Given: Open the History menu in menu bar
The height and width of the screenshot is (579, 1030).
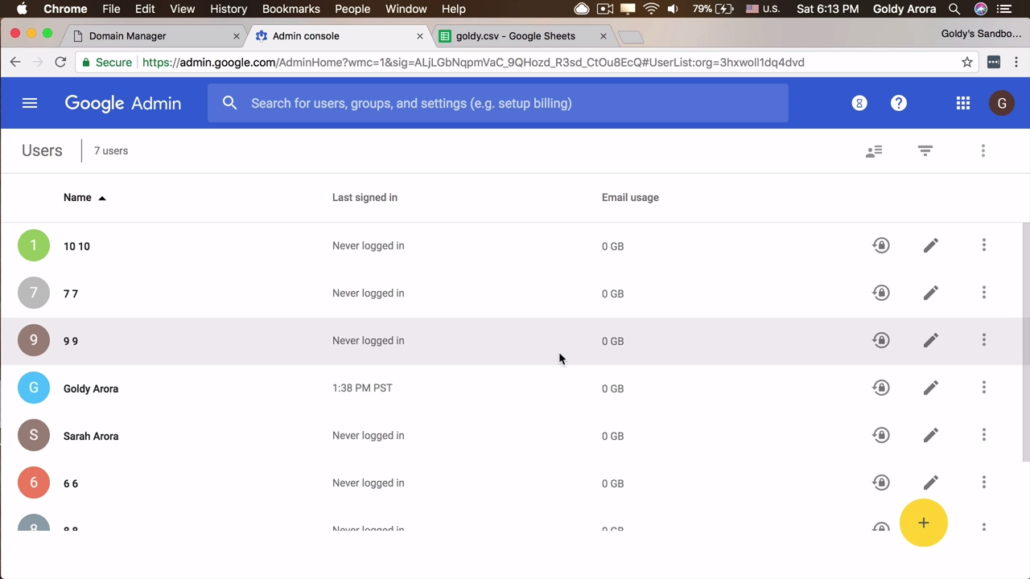Looking at the screenshot, I should pos(228,9).
